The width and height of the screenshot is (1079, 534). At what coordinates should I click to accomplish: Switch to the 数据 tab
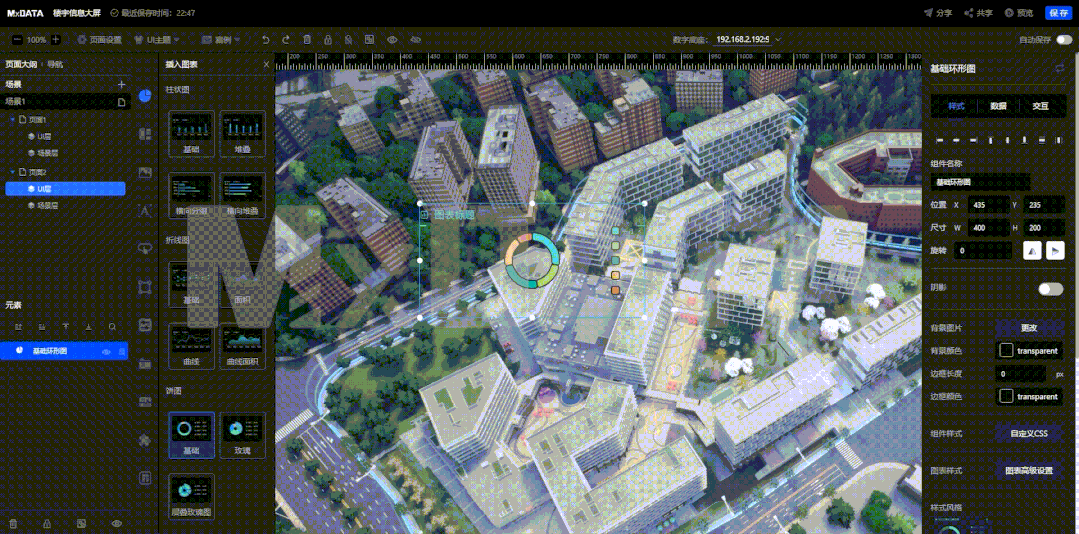pyautogui.click(x=998, y=106)
